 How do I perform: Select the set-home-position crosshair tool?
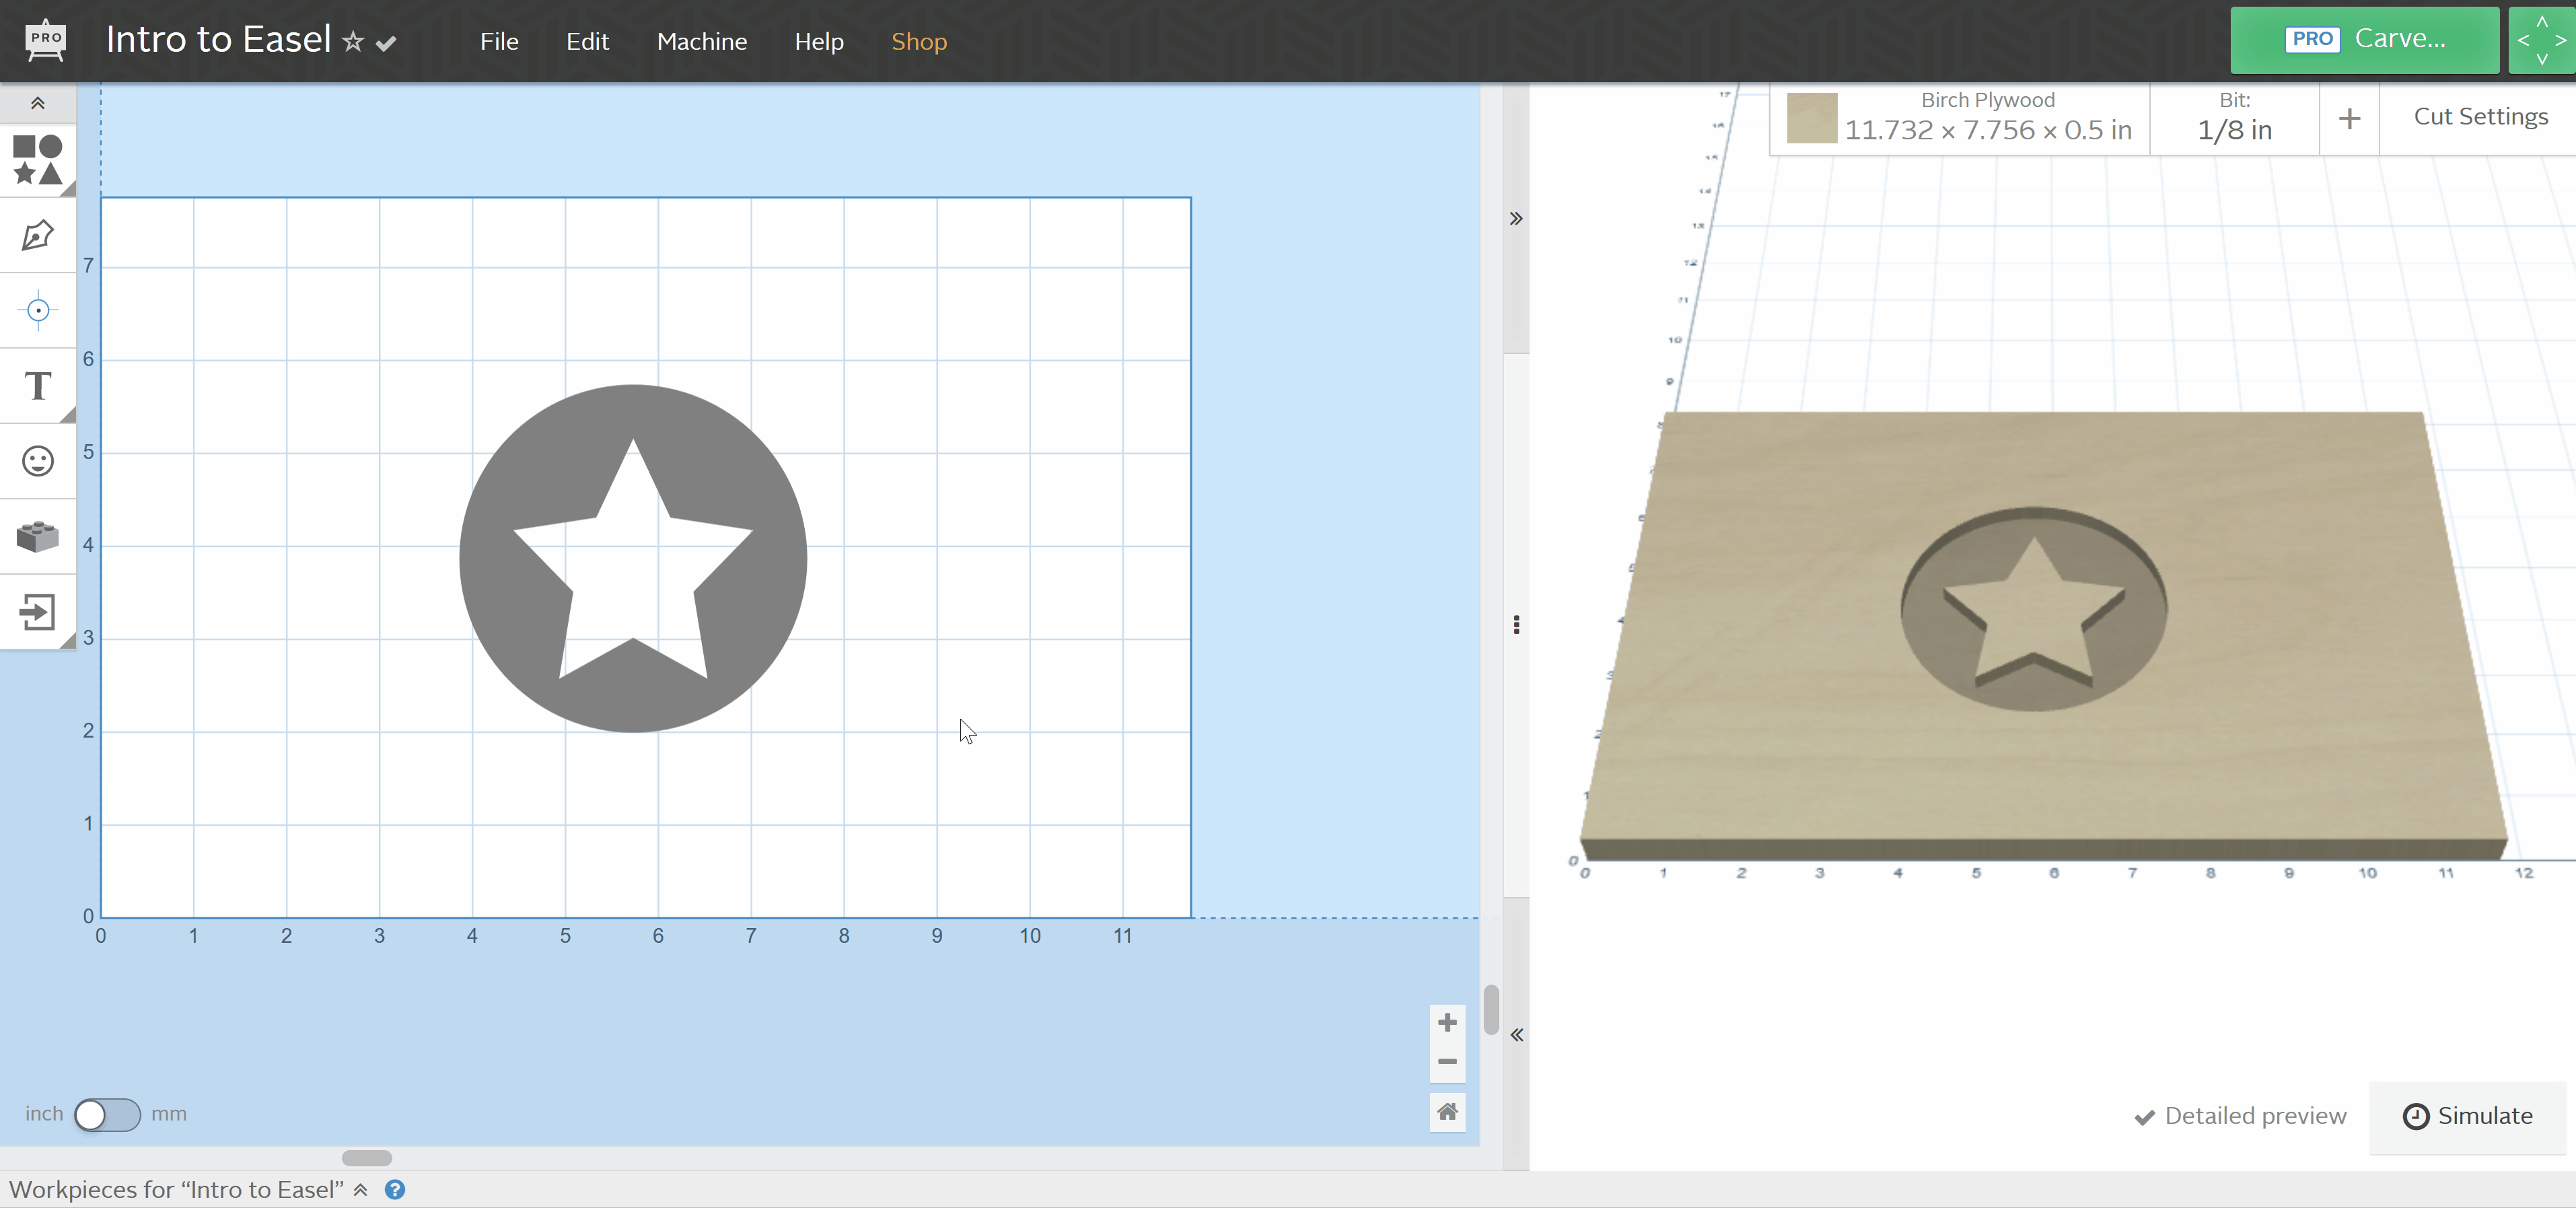[x=37, y=310]
